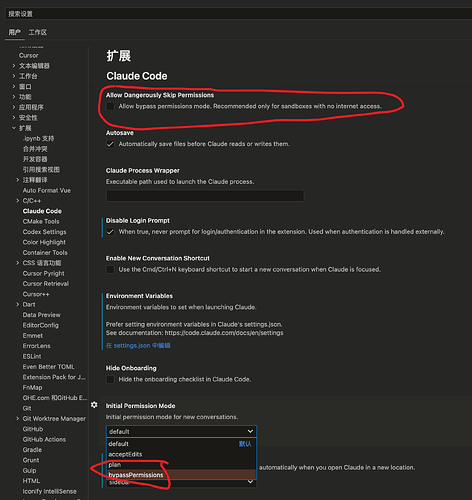Select Cursor++ settings
The height and width of the screenshot is (500, 472).
[x=36, y=294]
